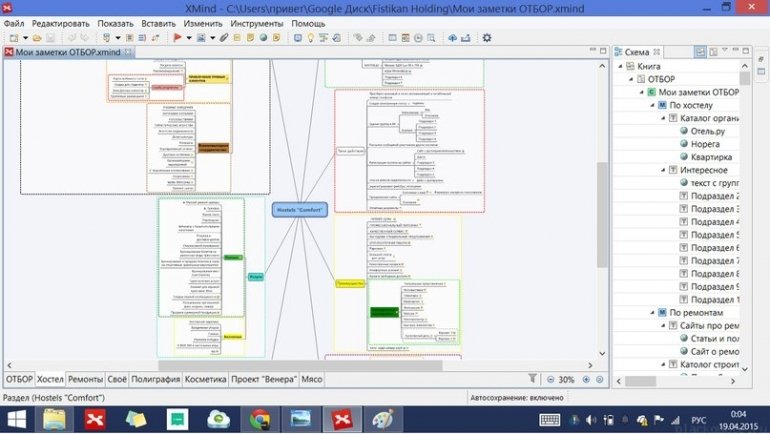Click the settings gear icon in toolbar

point(487,38)
